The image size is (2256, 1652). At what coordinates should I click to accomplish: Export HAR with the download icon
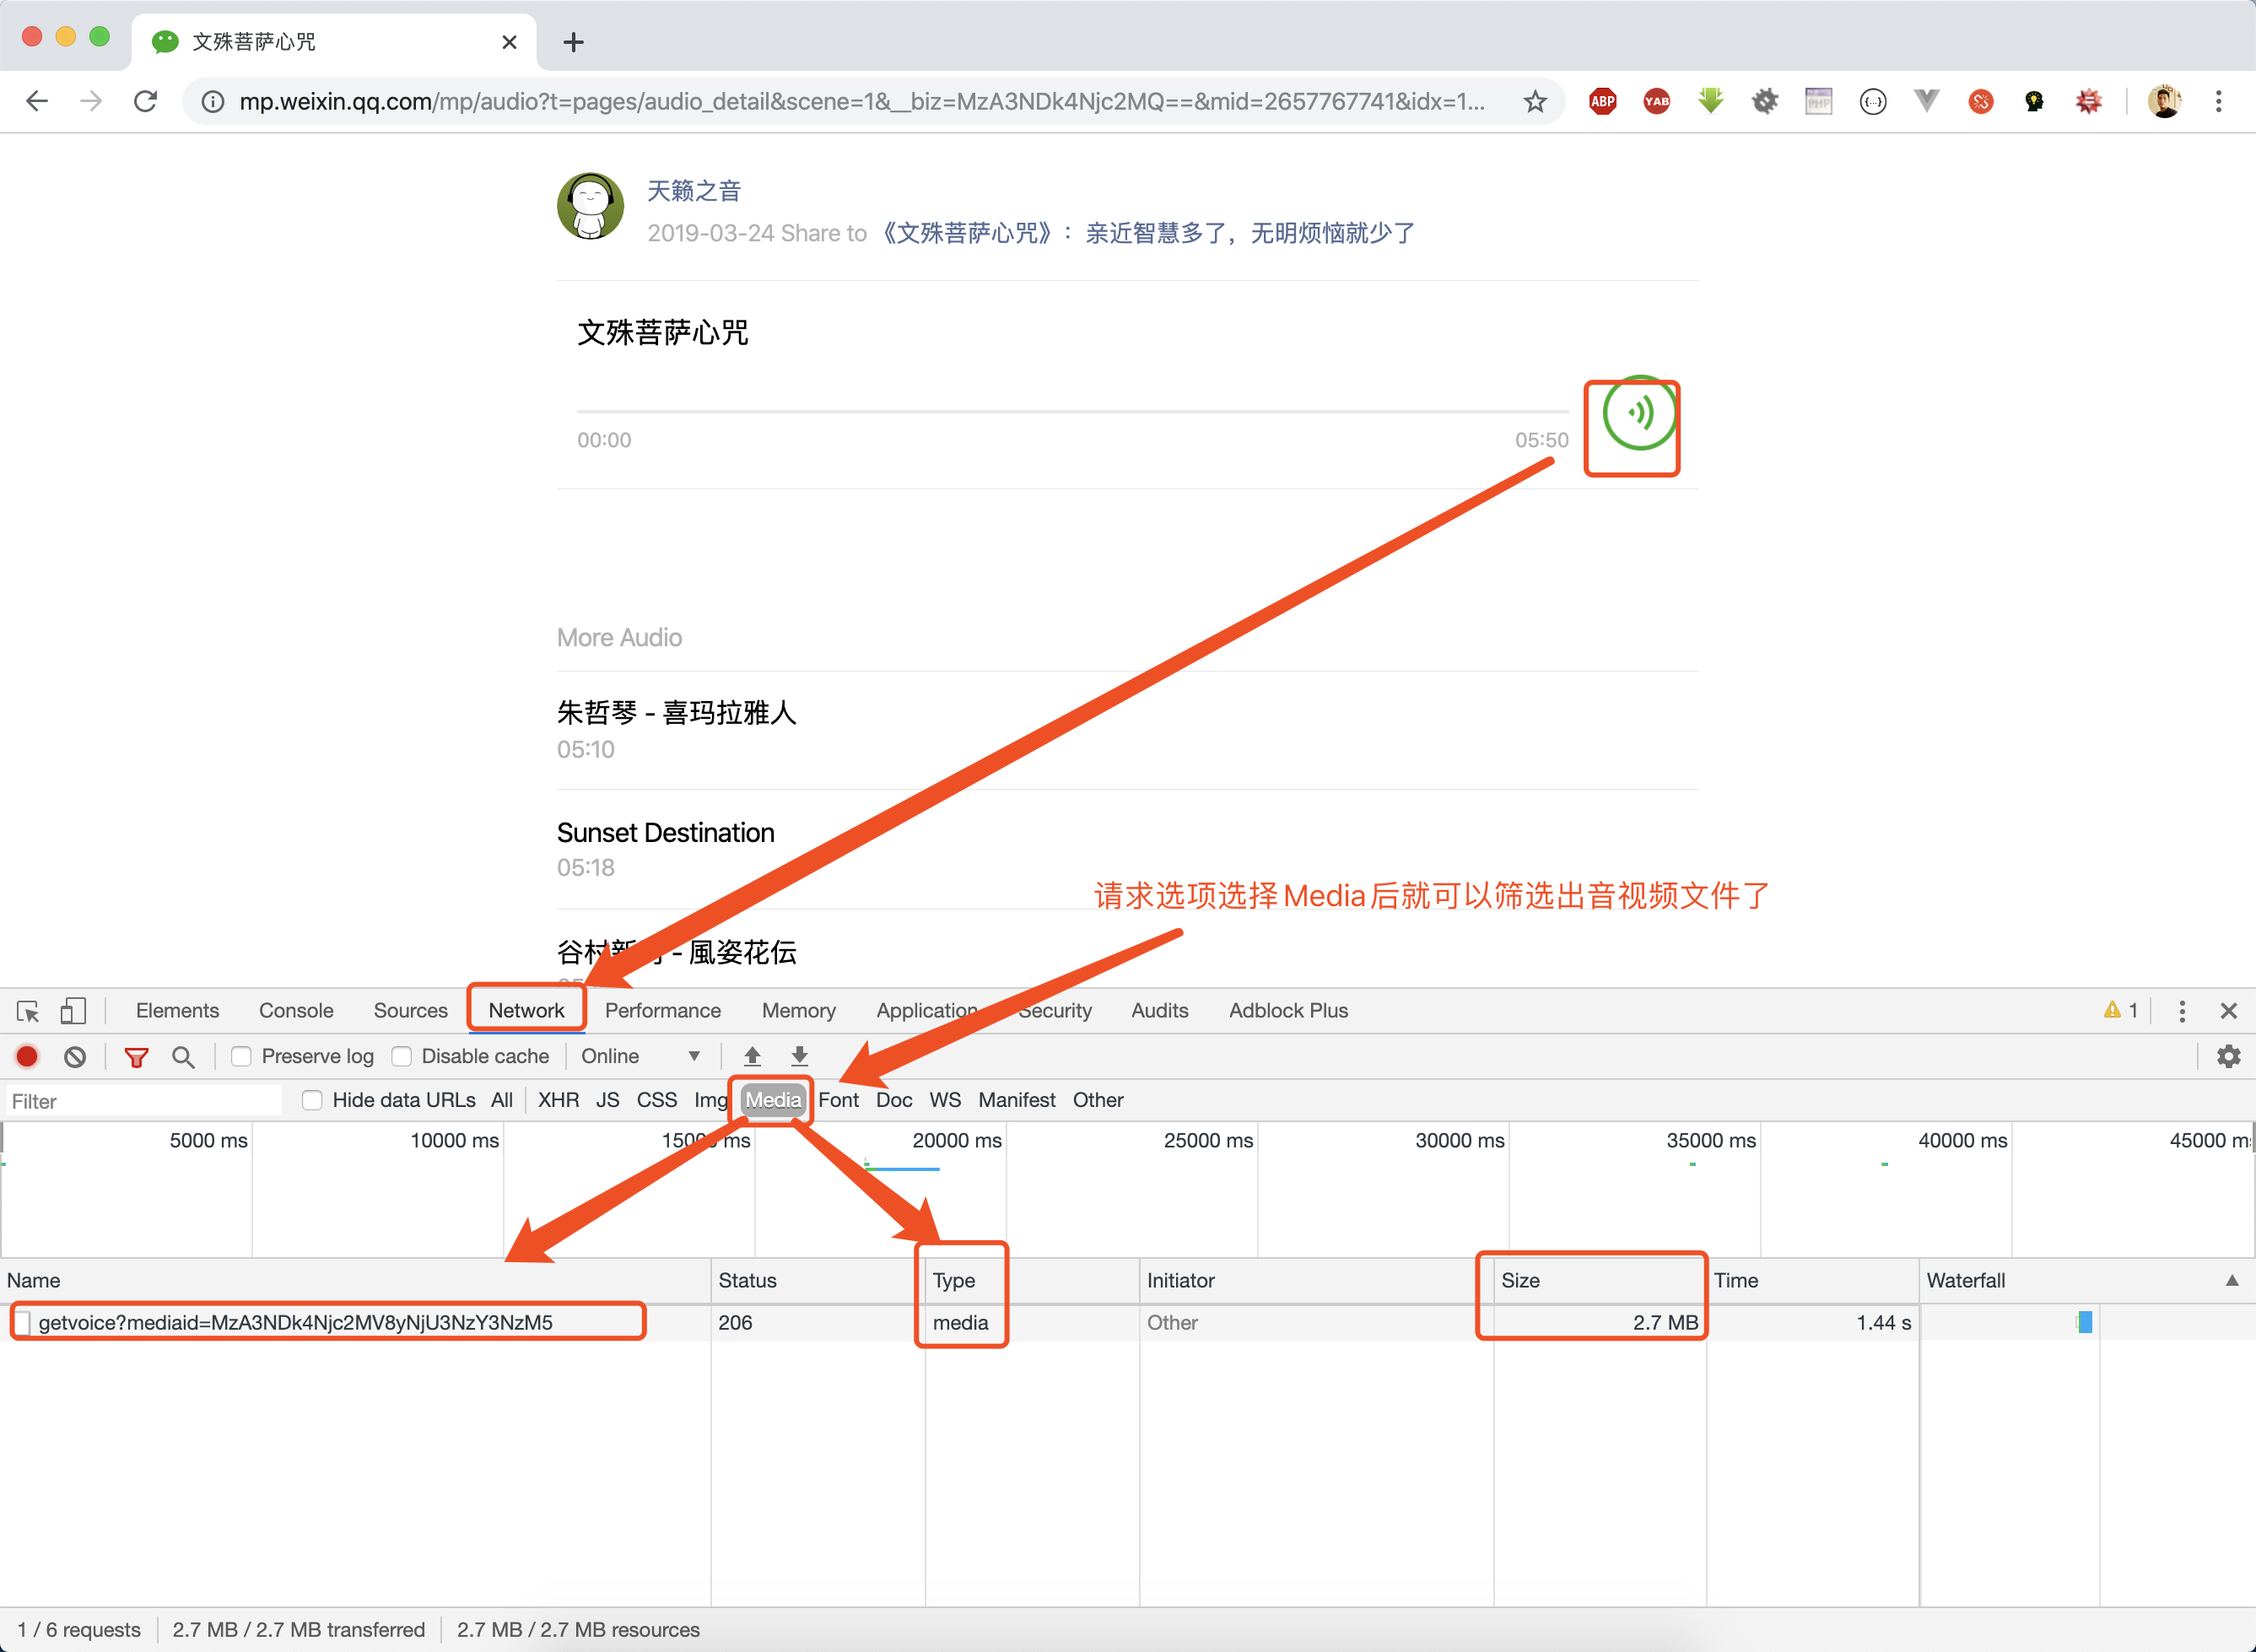tap(800, 1056)
